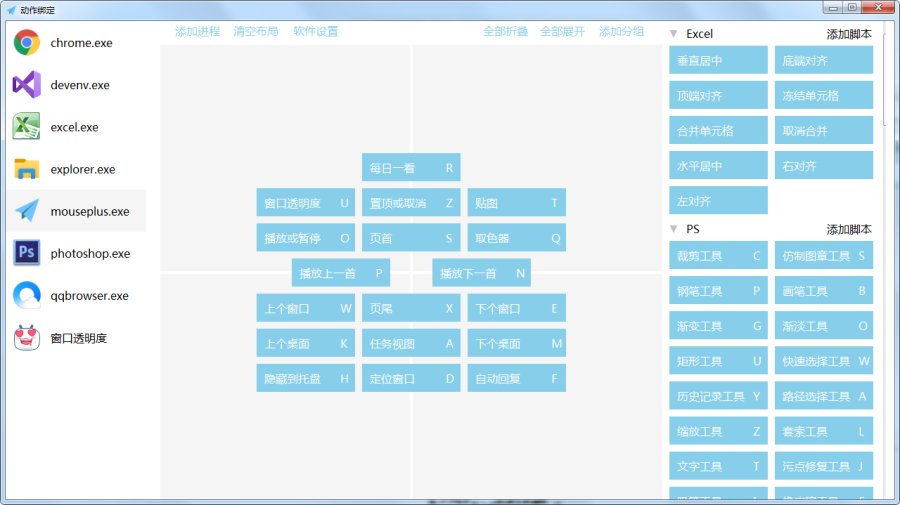Click the 裁剪工具 C script button

coord(718,256)
